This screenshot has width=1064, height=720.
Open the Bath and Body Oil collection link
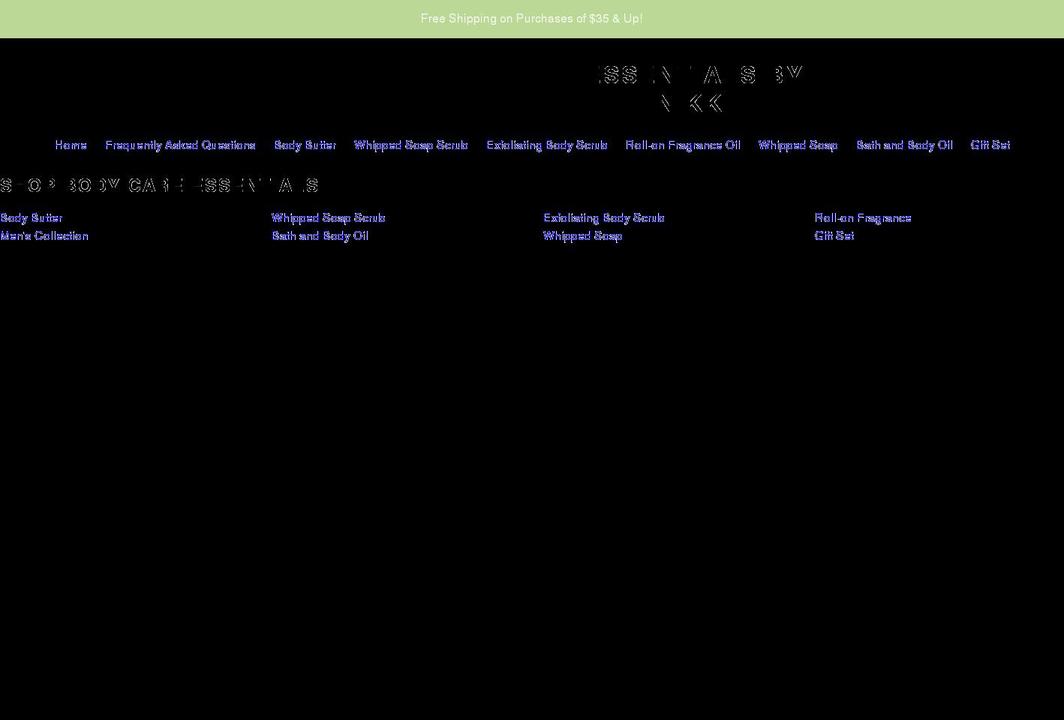point(319,236)
